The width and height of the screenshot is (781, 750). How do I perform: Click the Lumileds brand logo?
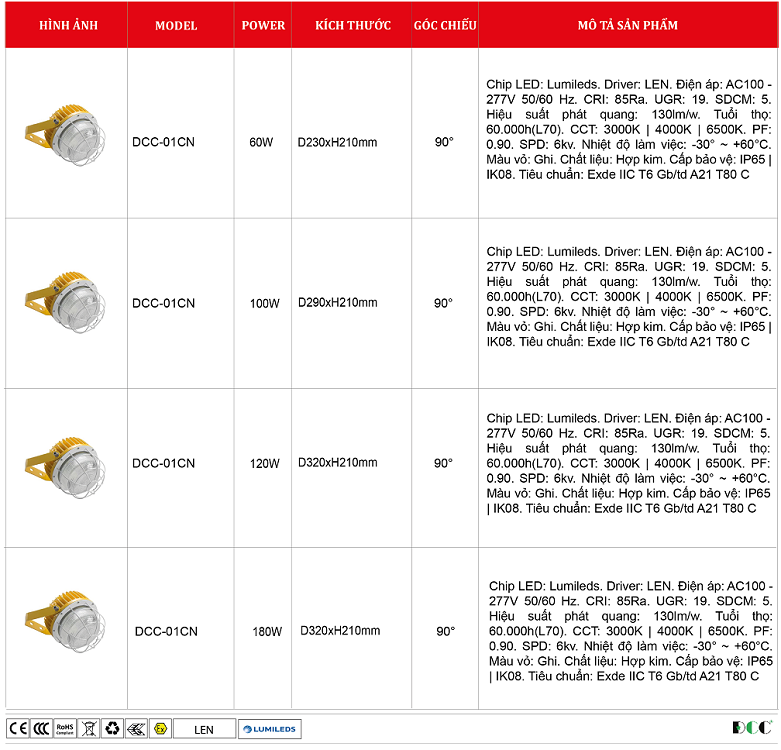click(270, 729)
